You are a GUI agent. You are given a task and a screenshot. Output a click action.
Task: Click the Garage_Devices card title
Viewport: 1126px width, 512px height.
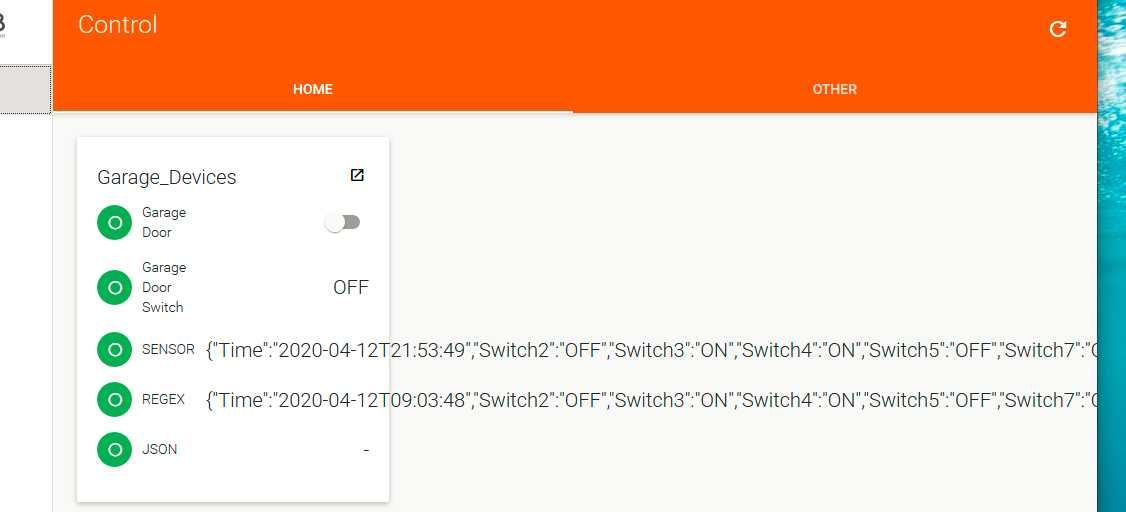[x=167, y=178]
